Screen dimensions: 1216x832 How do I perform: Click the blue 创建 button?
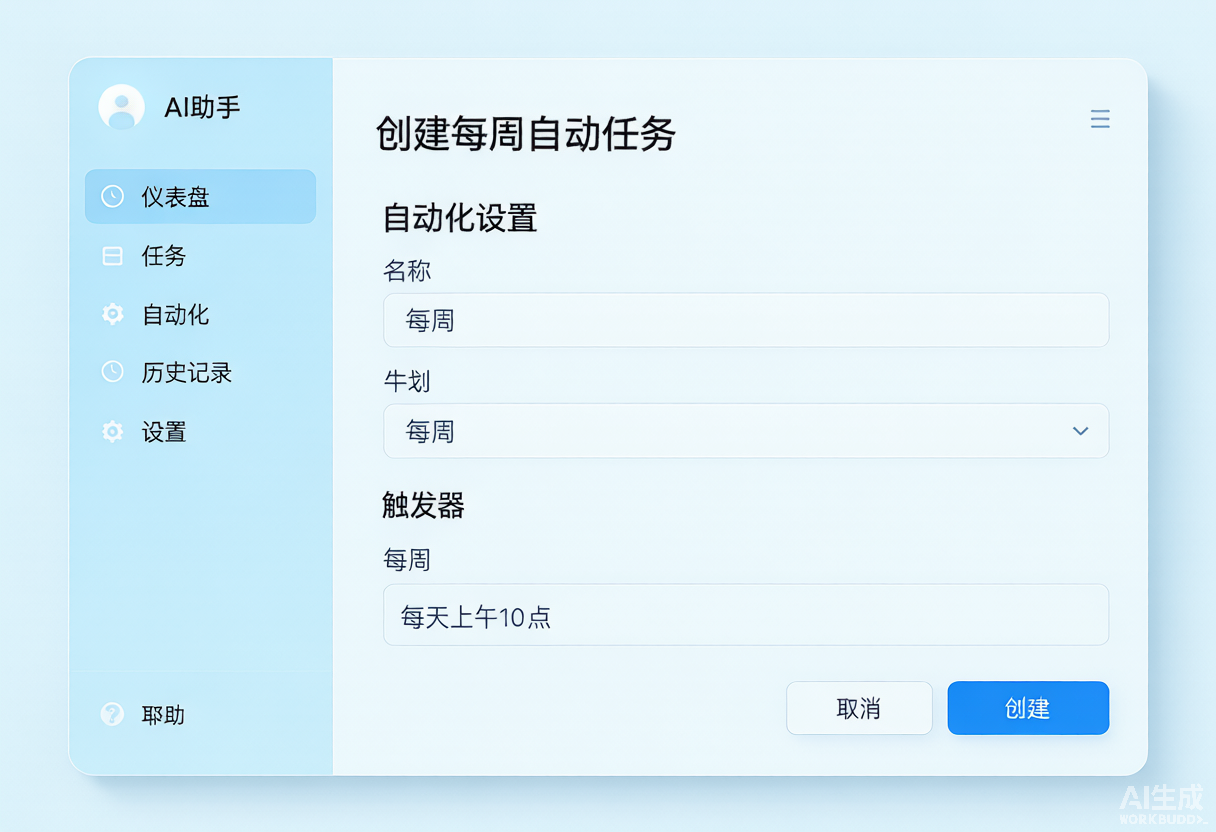1028,708
